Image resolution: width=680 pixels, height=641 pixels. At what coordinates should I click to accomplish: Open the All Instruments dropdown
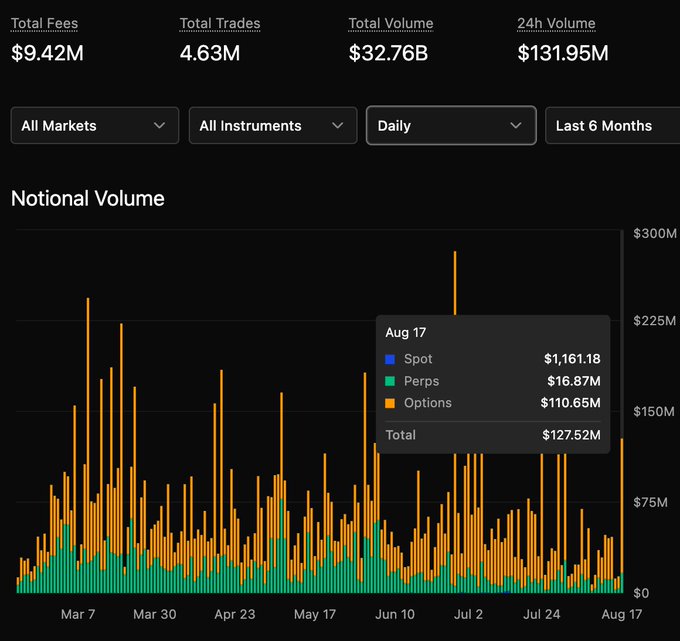tap(273, 126)
